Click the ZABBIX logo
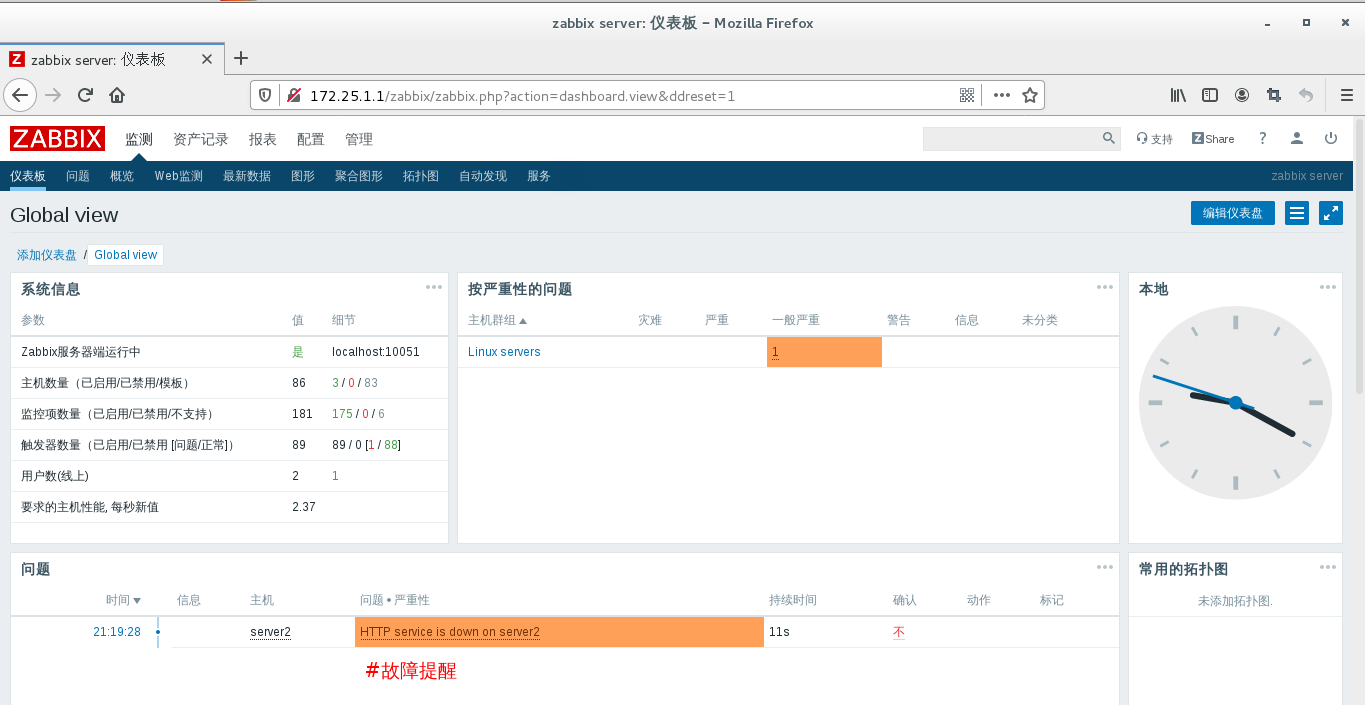Screen dimensions: 1365x705 point(57,139)
